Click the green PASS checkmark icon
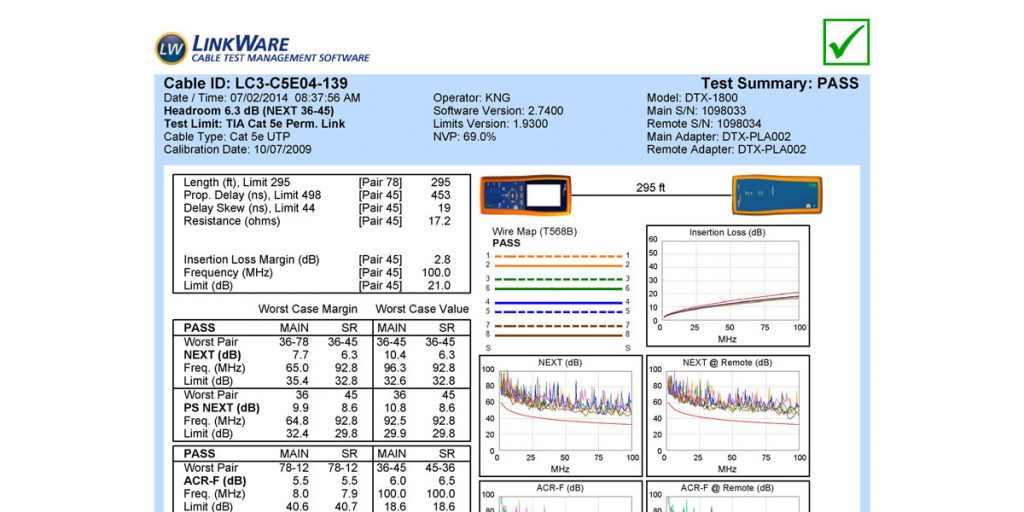The image size is (1024, 512). click(846, 42)
